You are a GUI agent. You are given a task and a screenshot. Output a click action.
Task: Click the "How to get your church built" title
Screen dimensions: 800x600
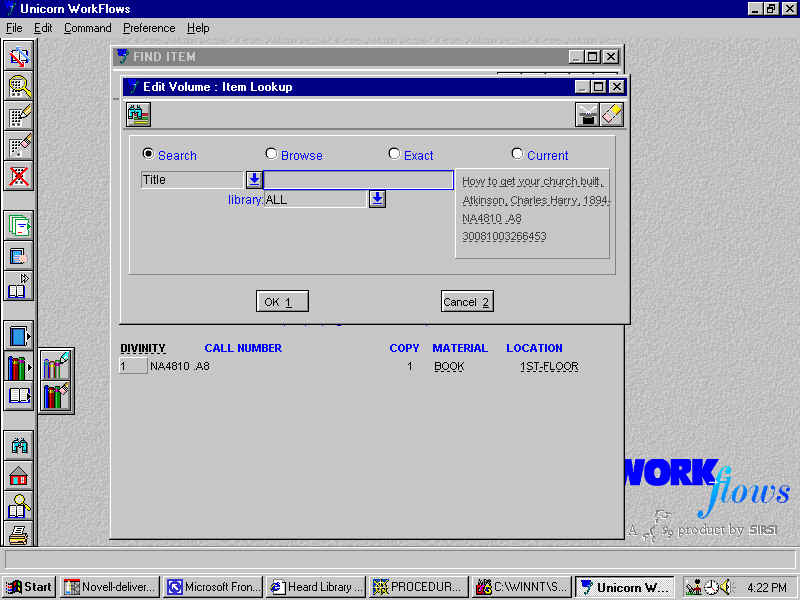533,182
